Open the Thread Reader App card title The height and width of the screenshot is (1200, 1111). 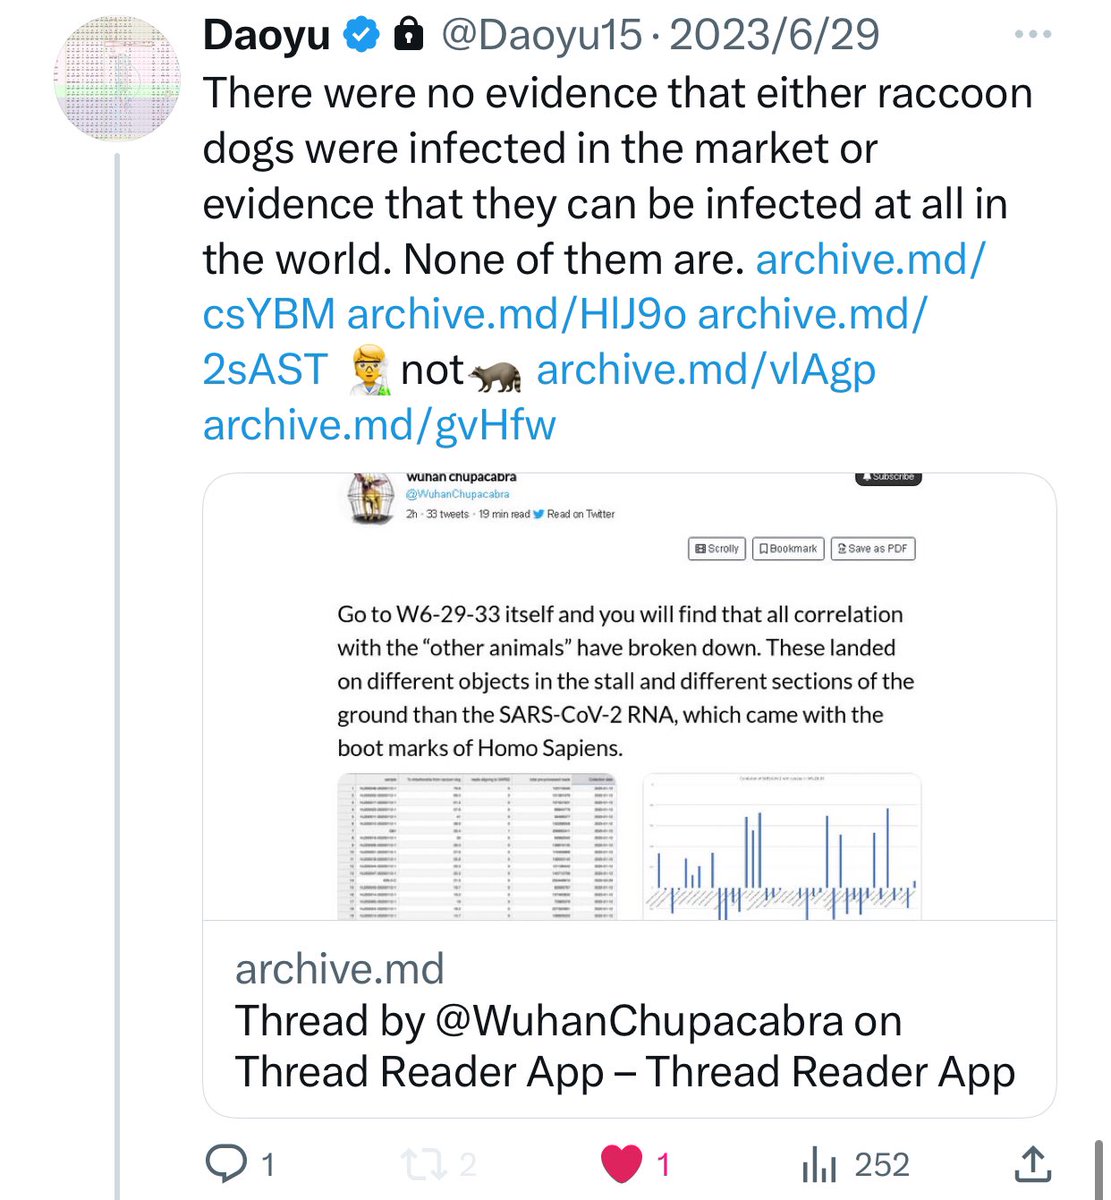click(625, 1046)
